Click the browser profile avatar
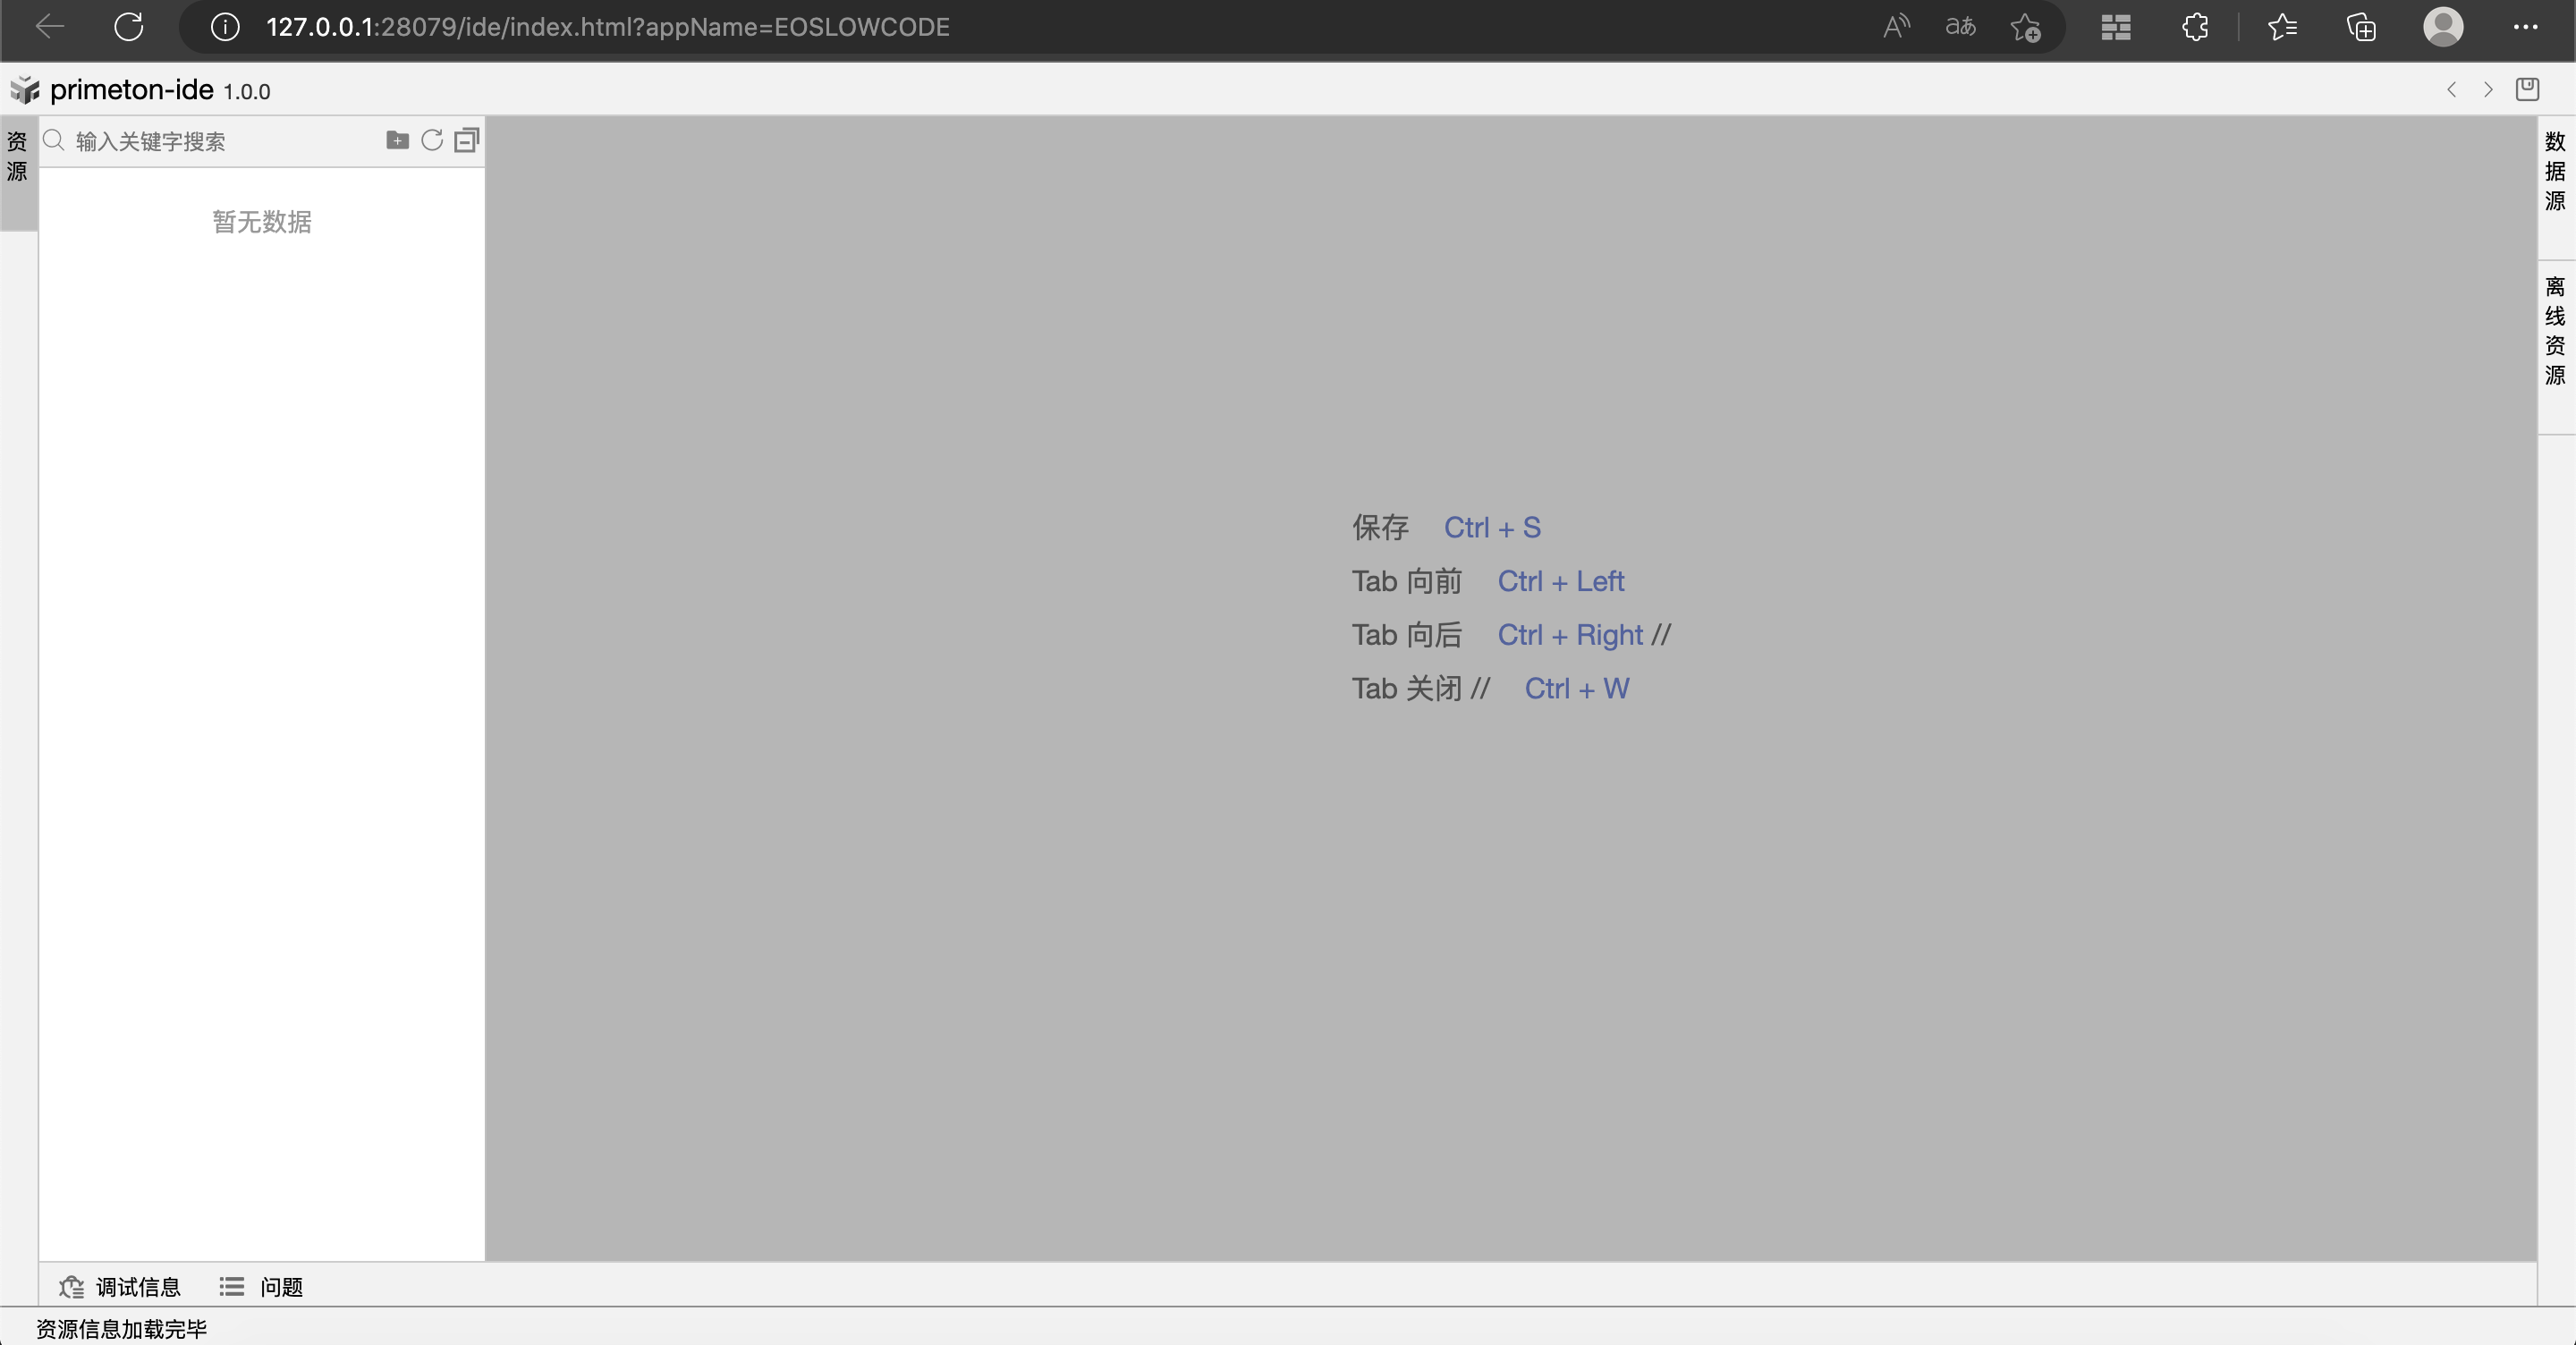This screenshot has height=1345, width=2576. (2443, 27)
